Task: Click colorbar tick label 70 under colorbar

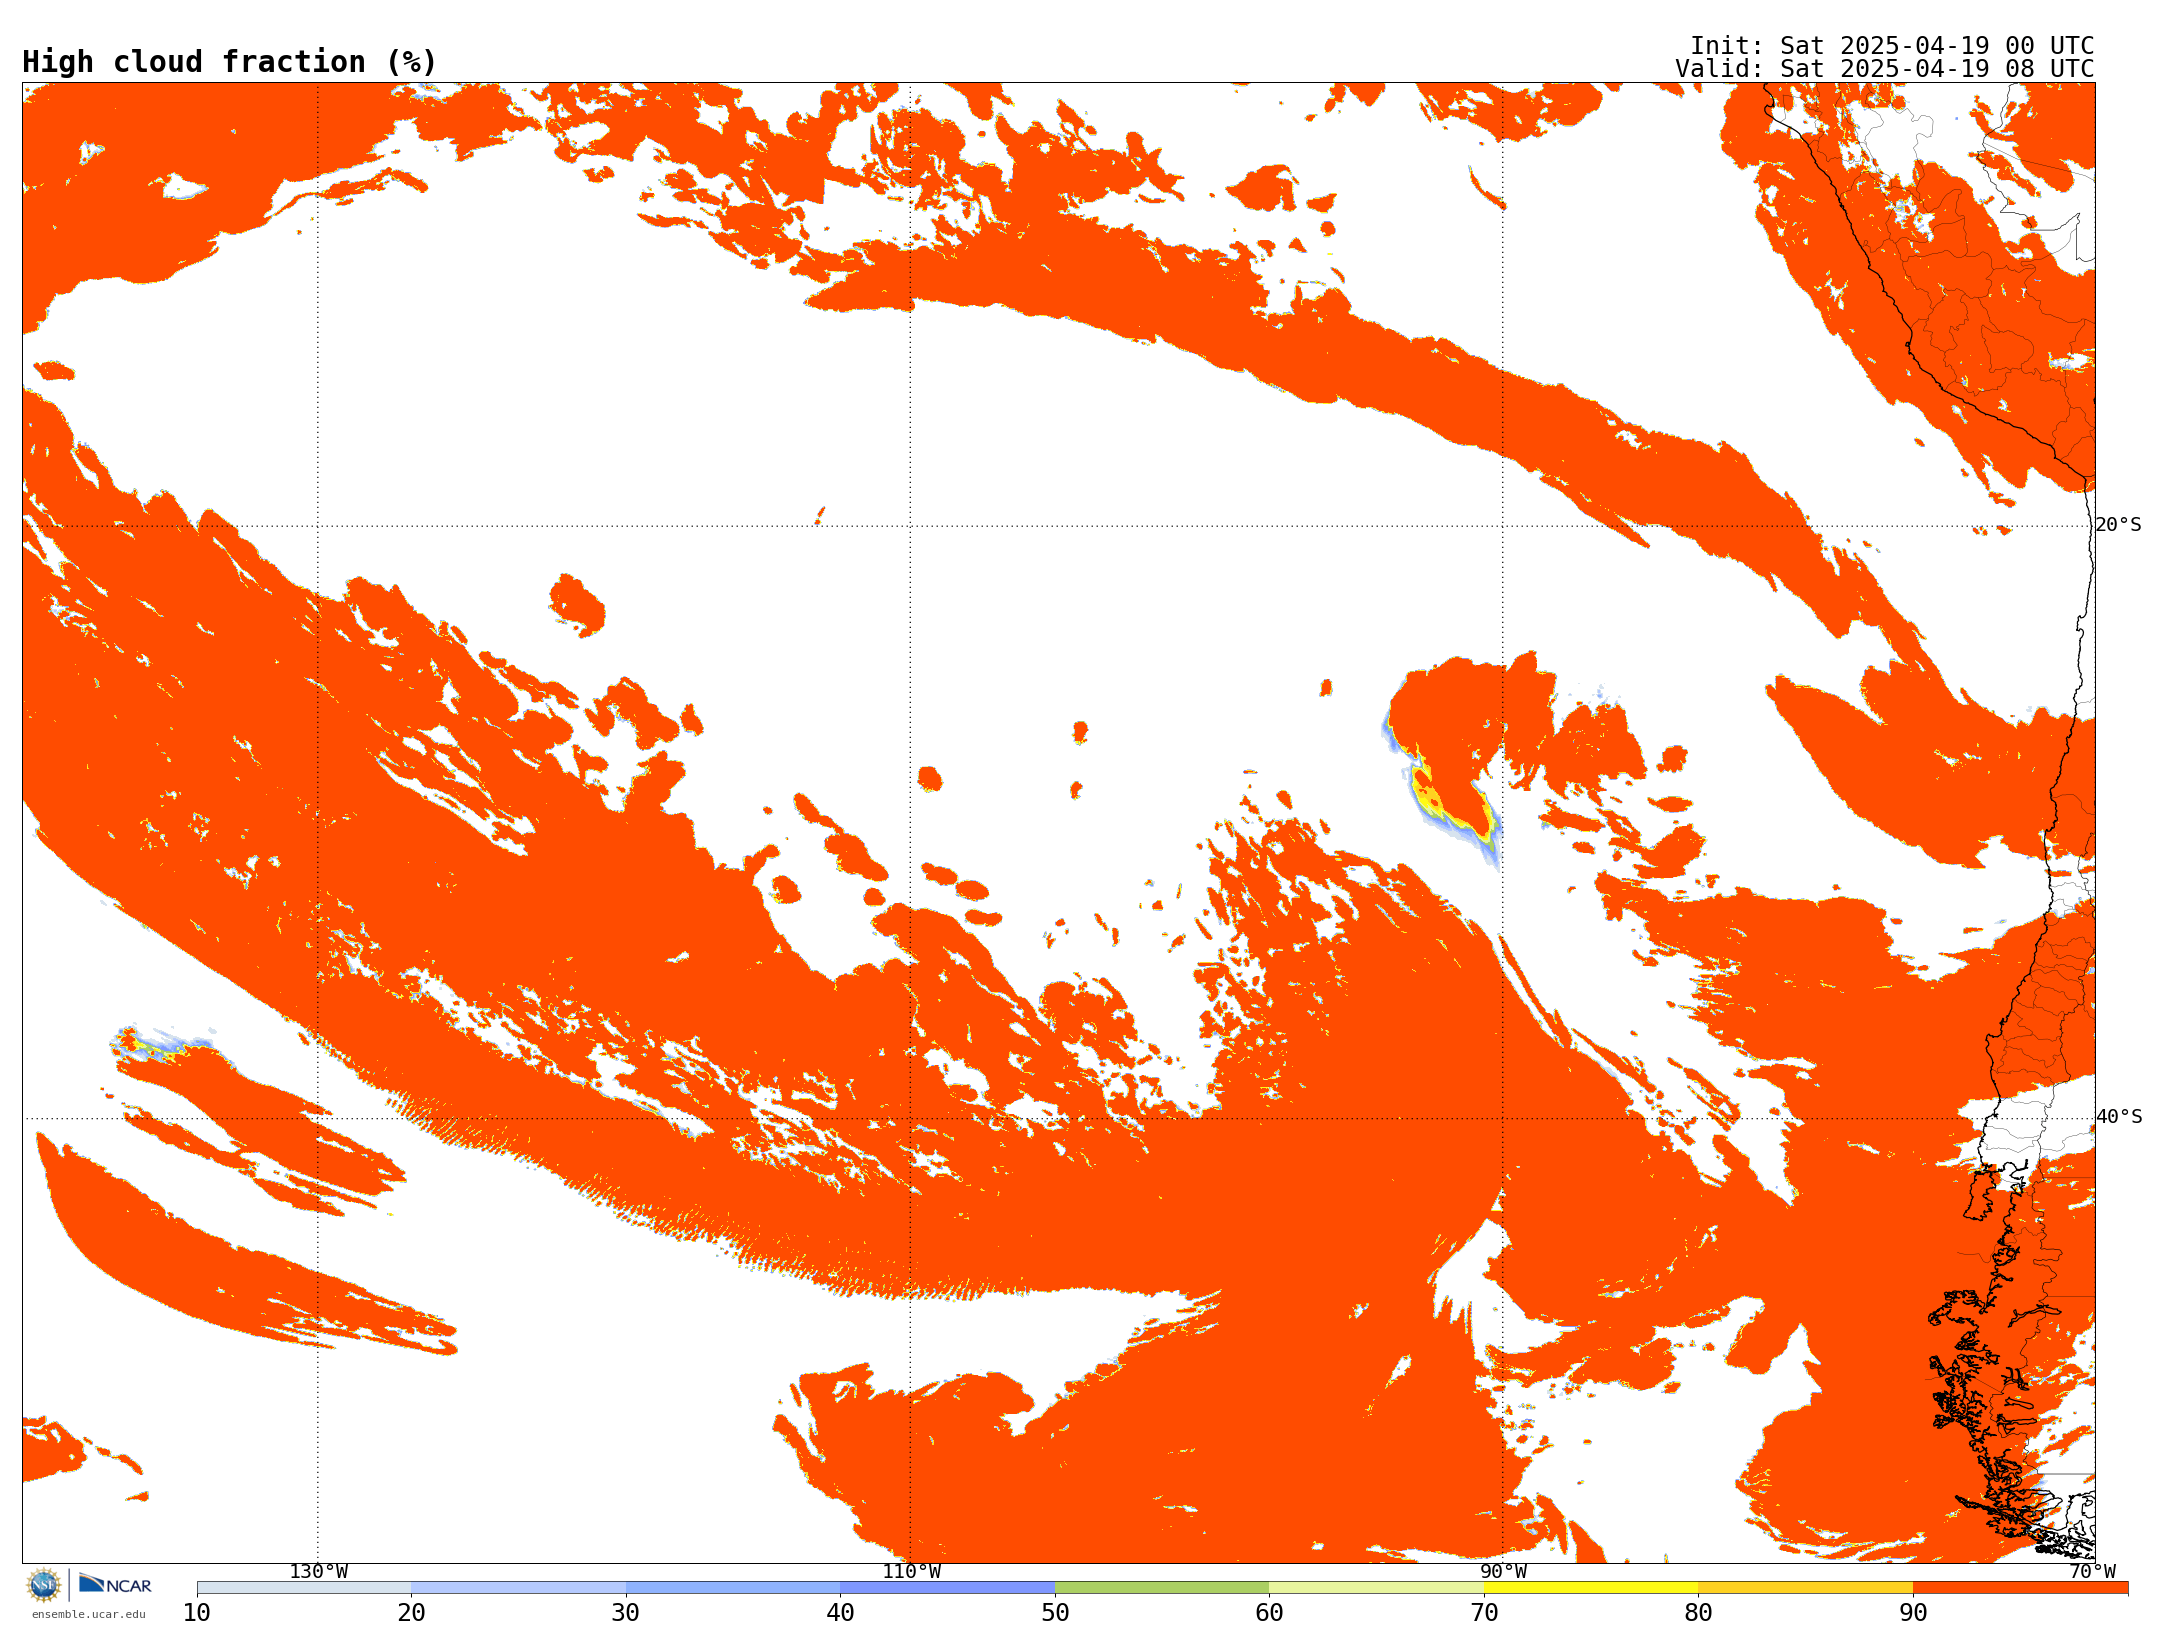Action: tap(1484, 1612)
